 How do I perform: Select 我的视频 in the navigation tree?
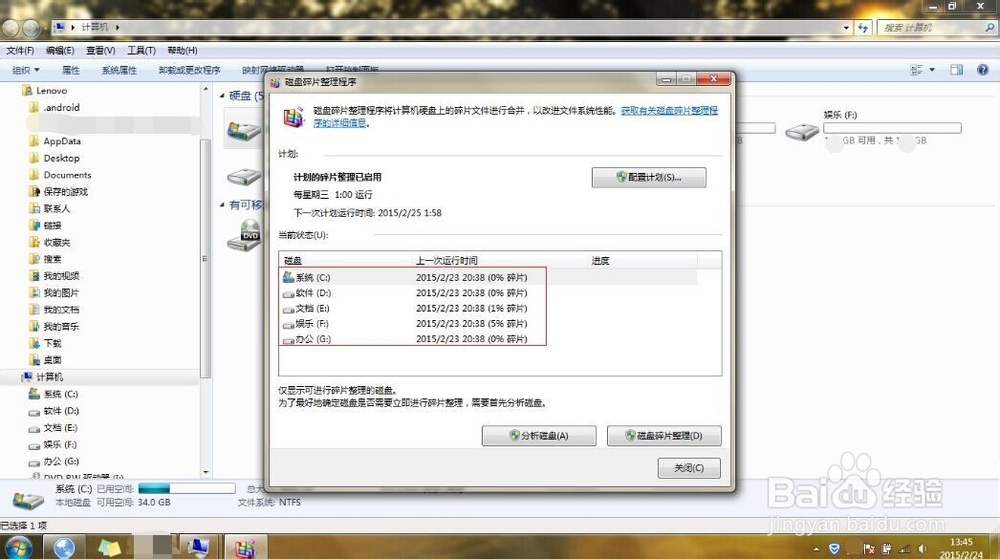click(61, 275)
